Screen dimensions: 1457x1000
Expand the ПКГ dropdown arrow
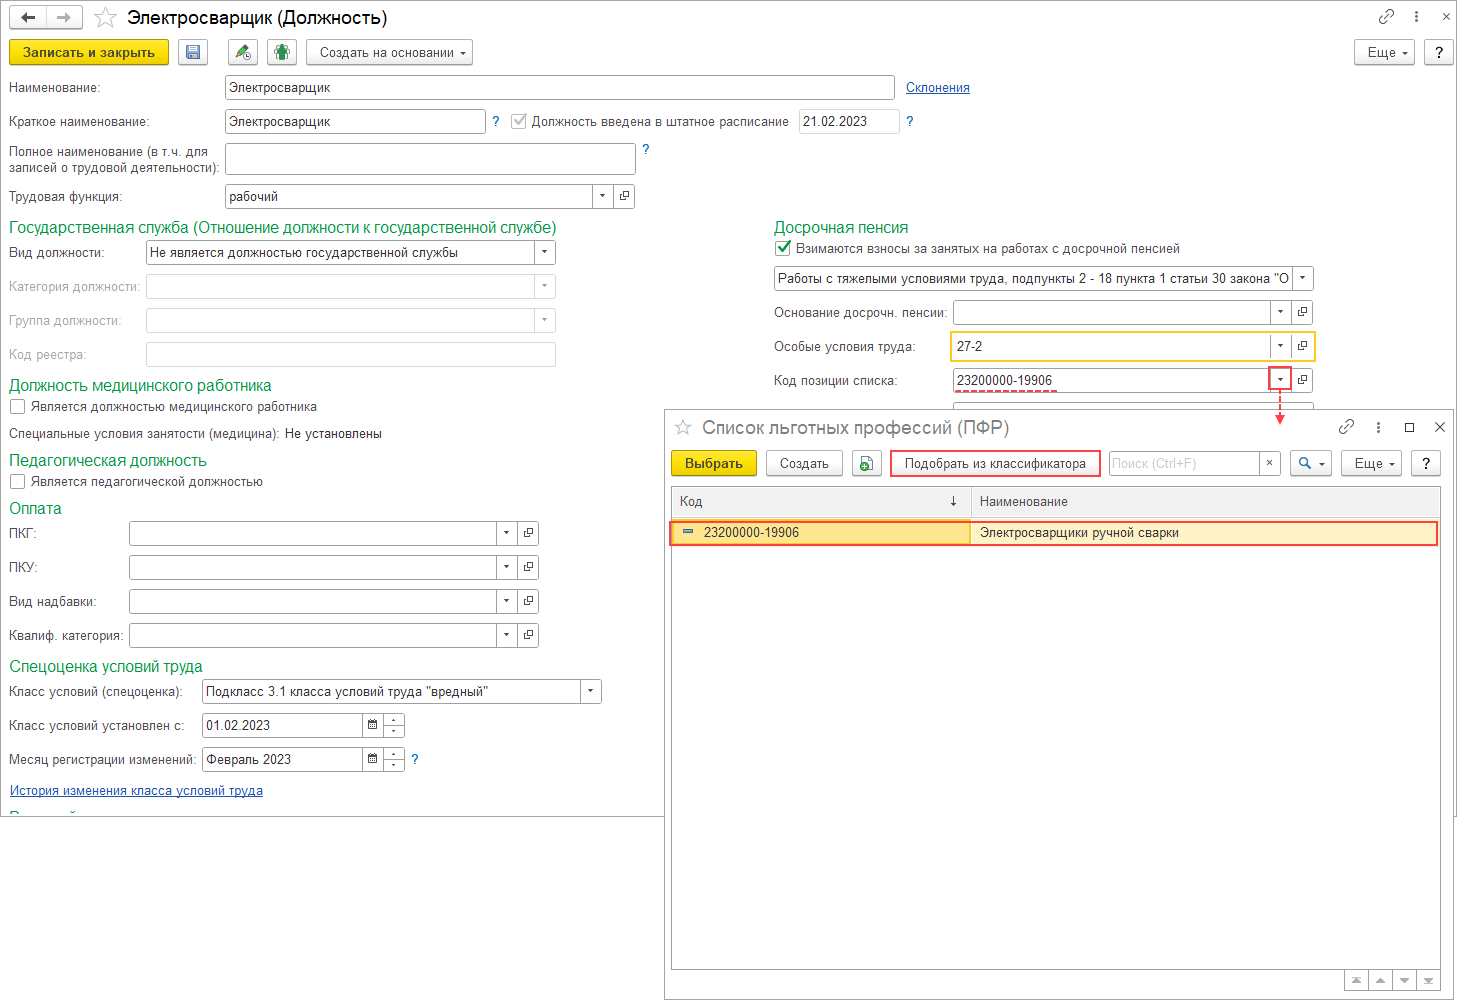[506, 533]
